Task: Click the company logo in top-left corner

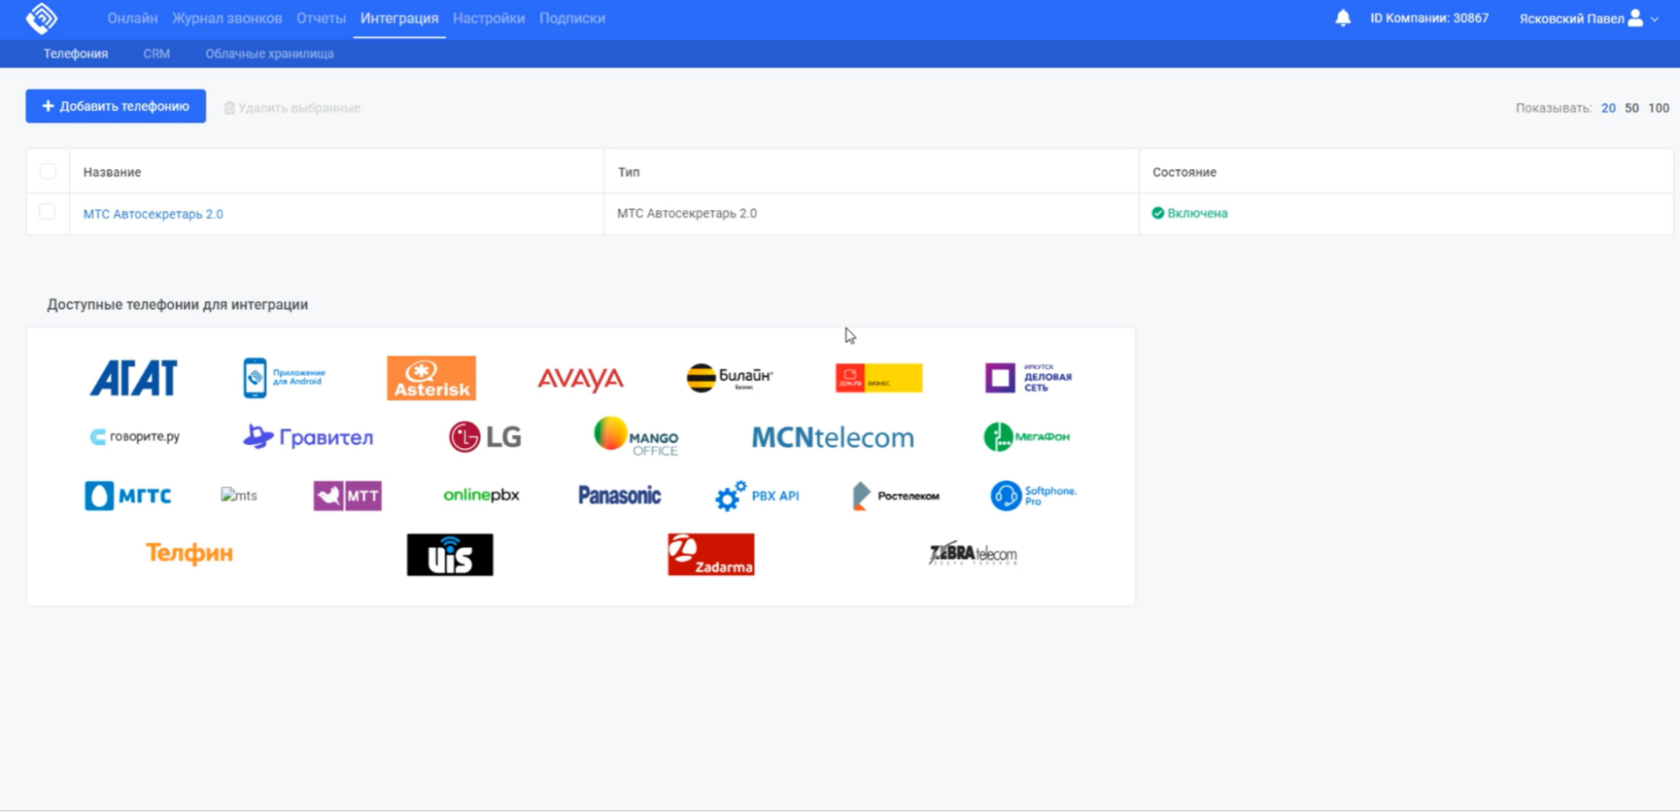Action: 42,18
